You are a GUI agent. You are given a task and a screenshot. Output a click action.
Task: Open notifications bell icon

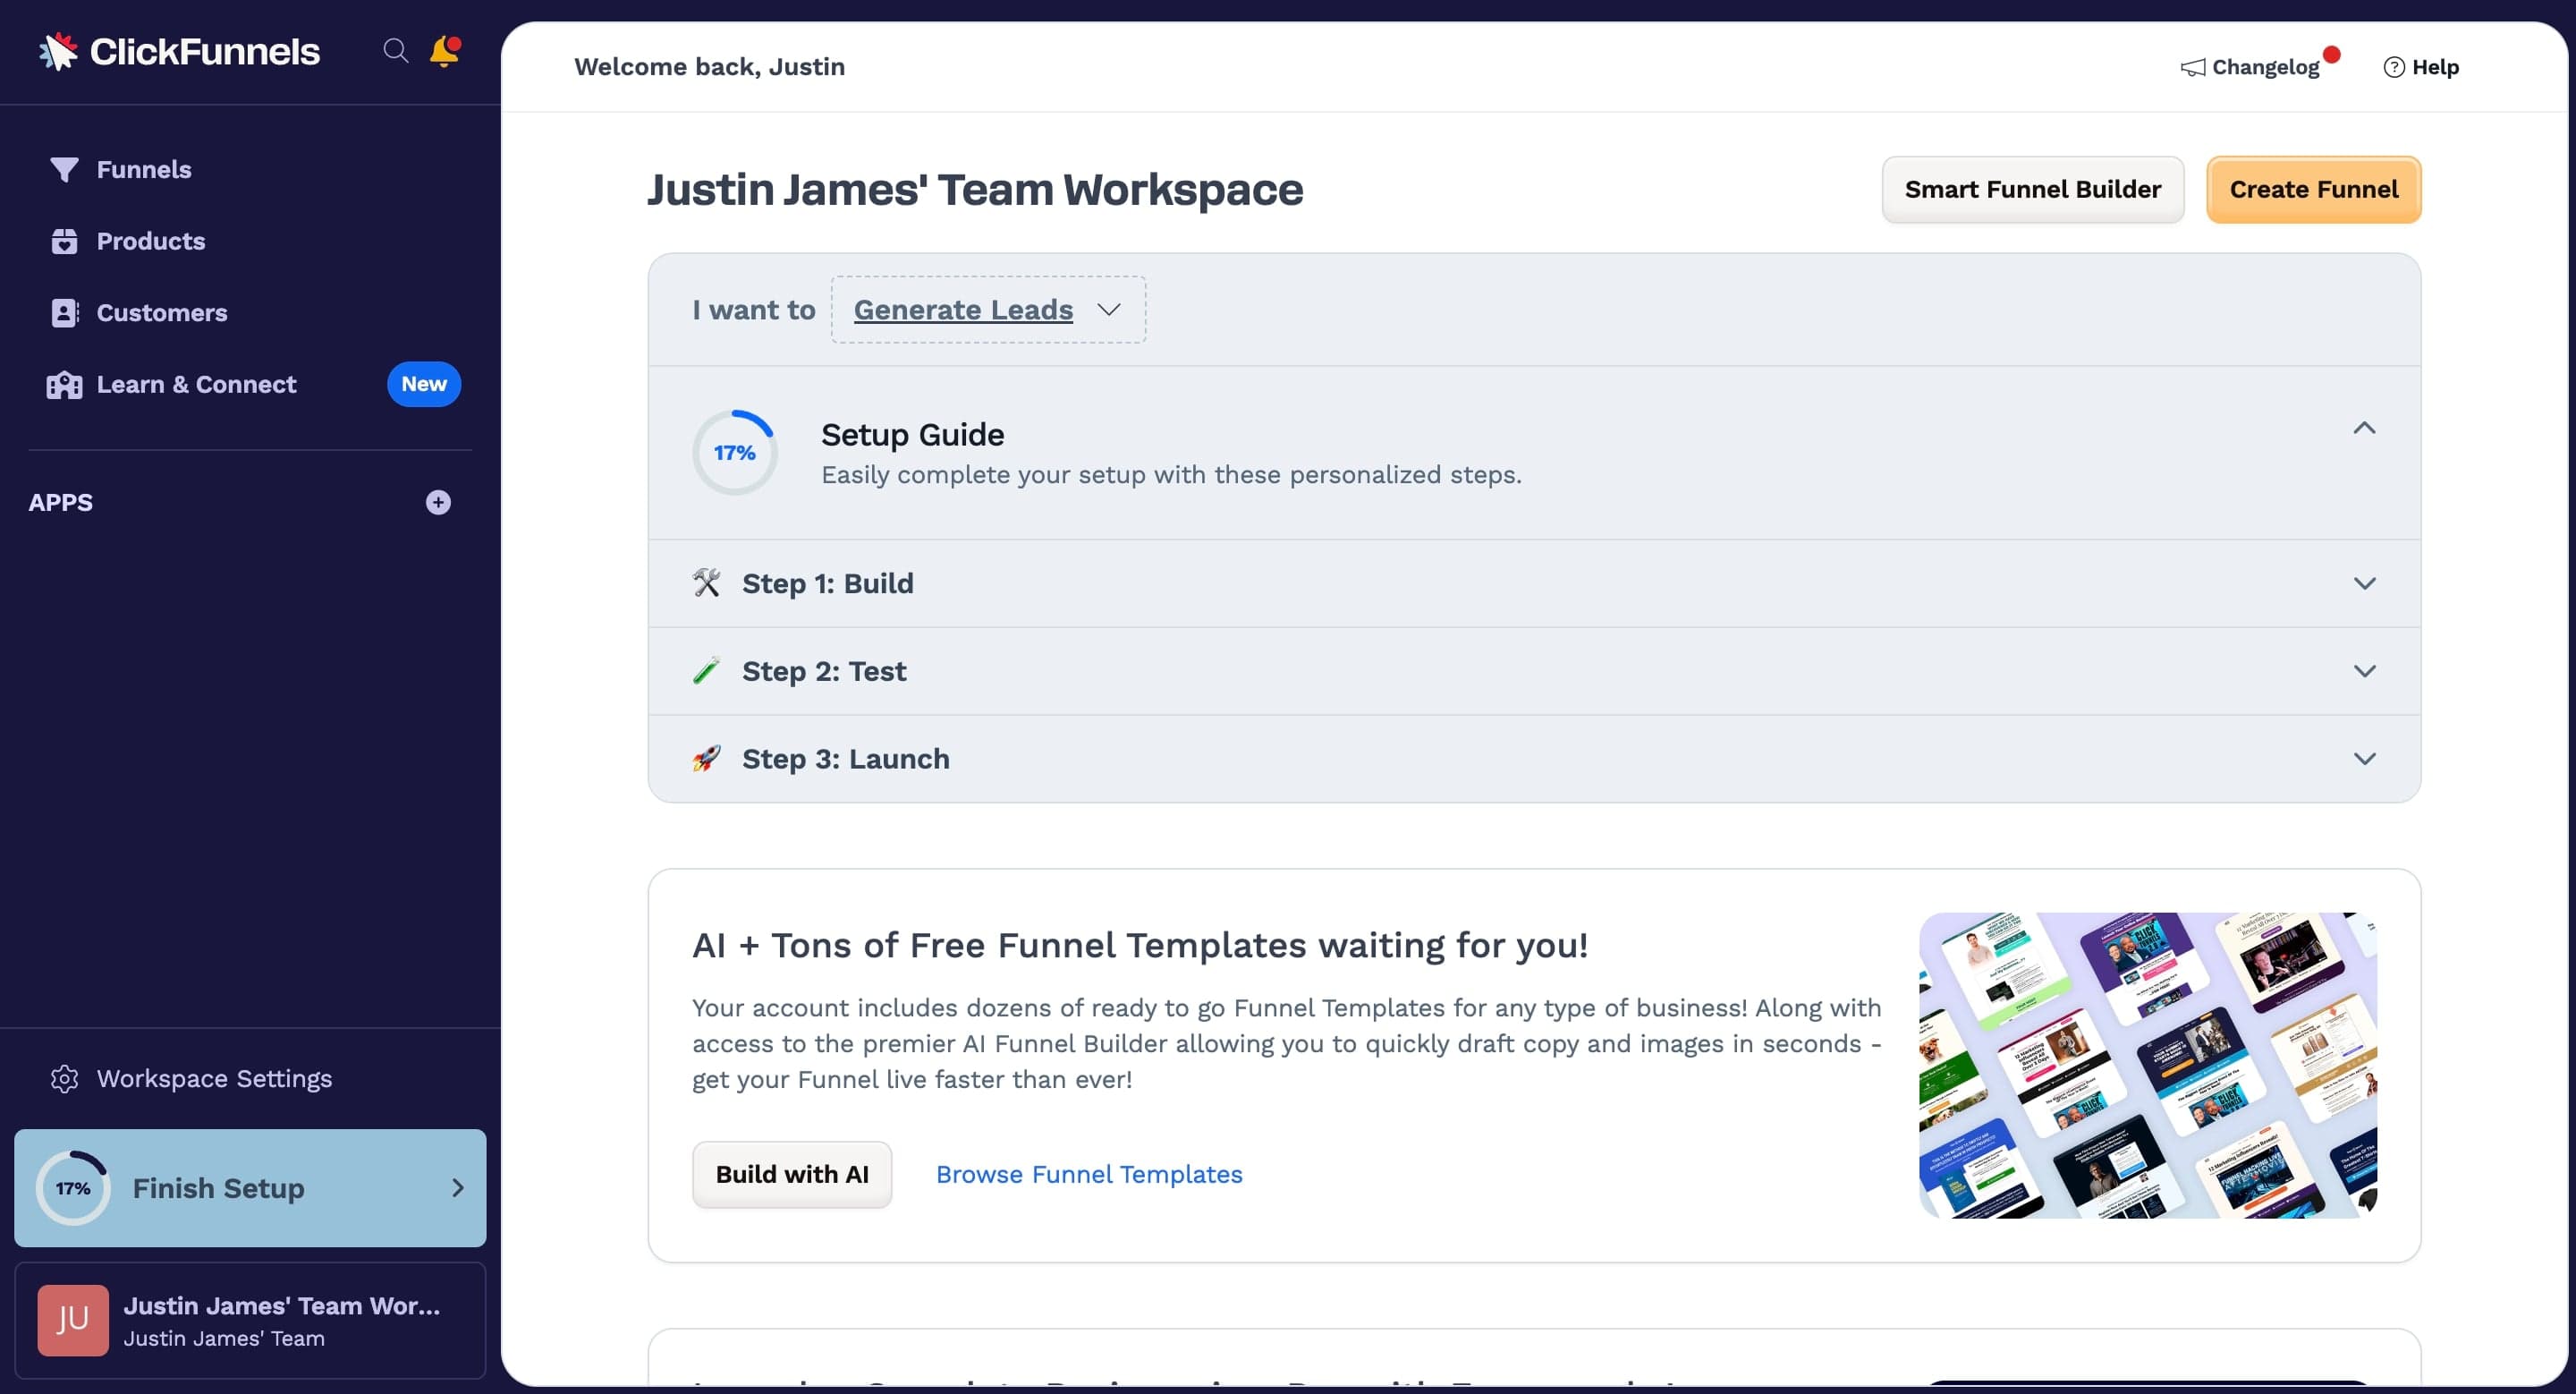[x=444, y=51]
